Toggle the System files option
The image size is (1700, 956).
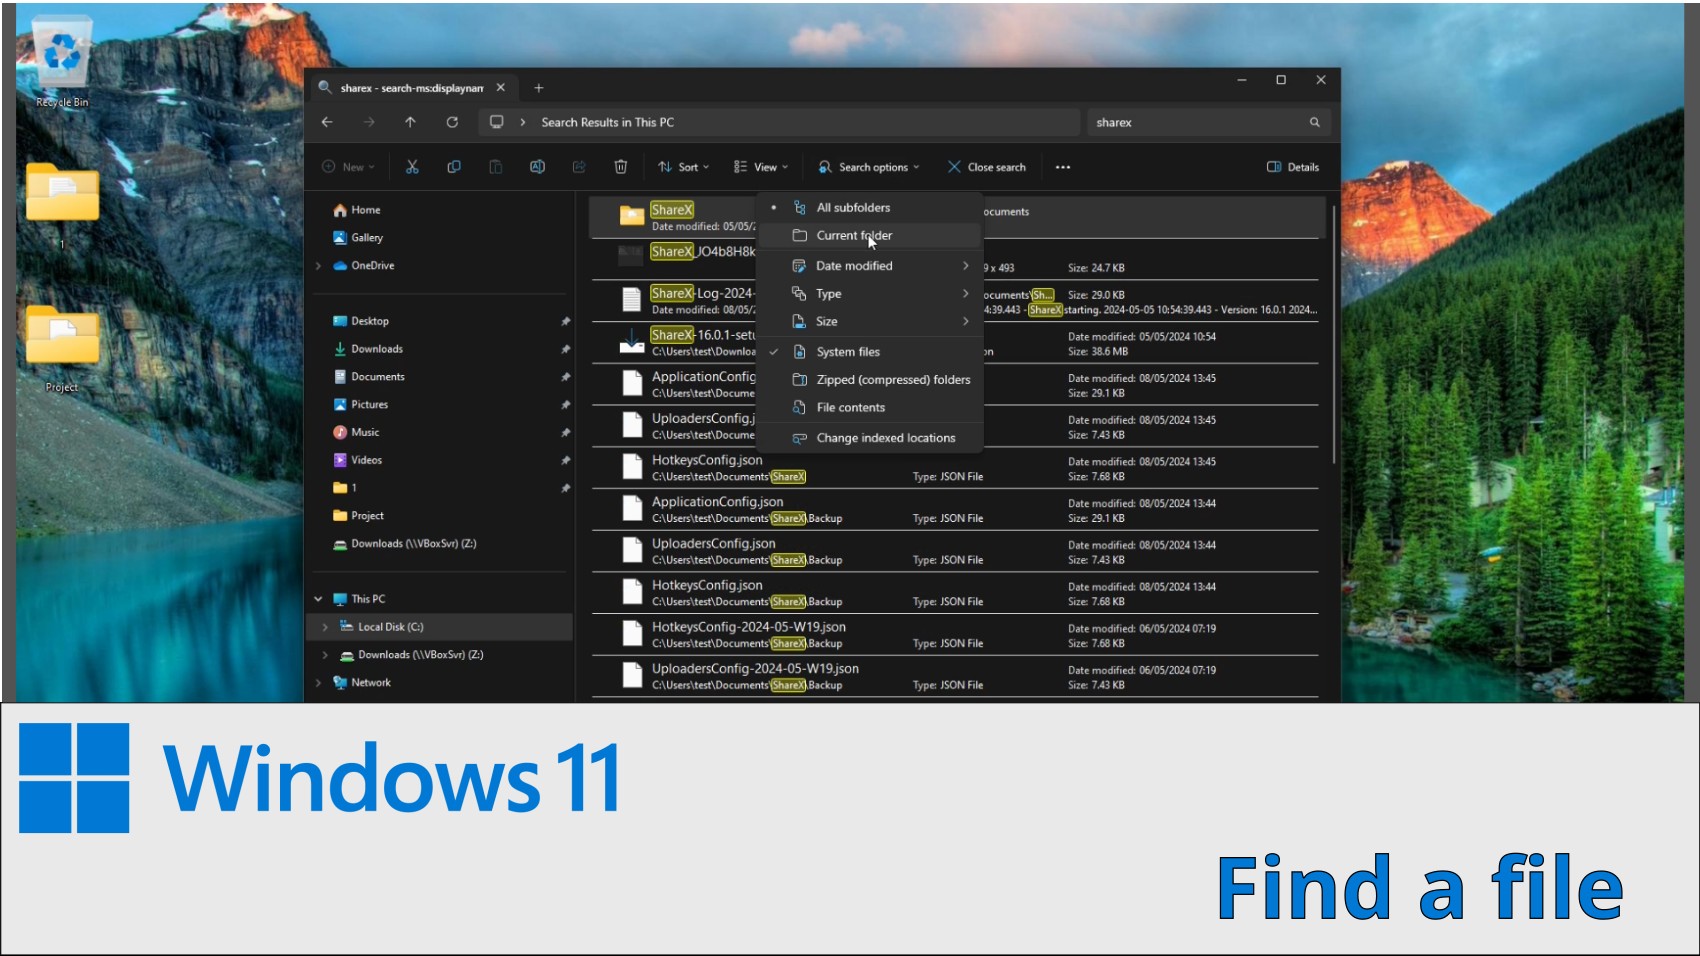pyautogui.click(x=847, y=352)
